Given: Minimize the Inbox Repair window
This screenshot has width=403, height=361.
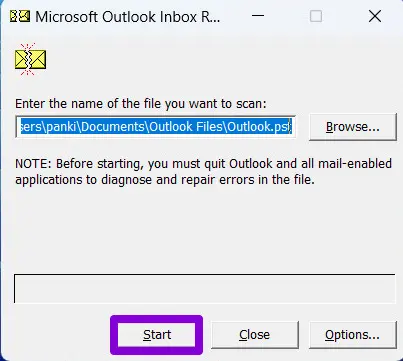Looking at the screenshot, I should point(258,16).
